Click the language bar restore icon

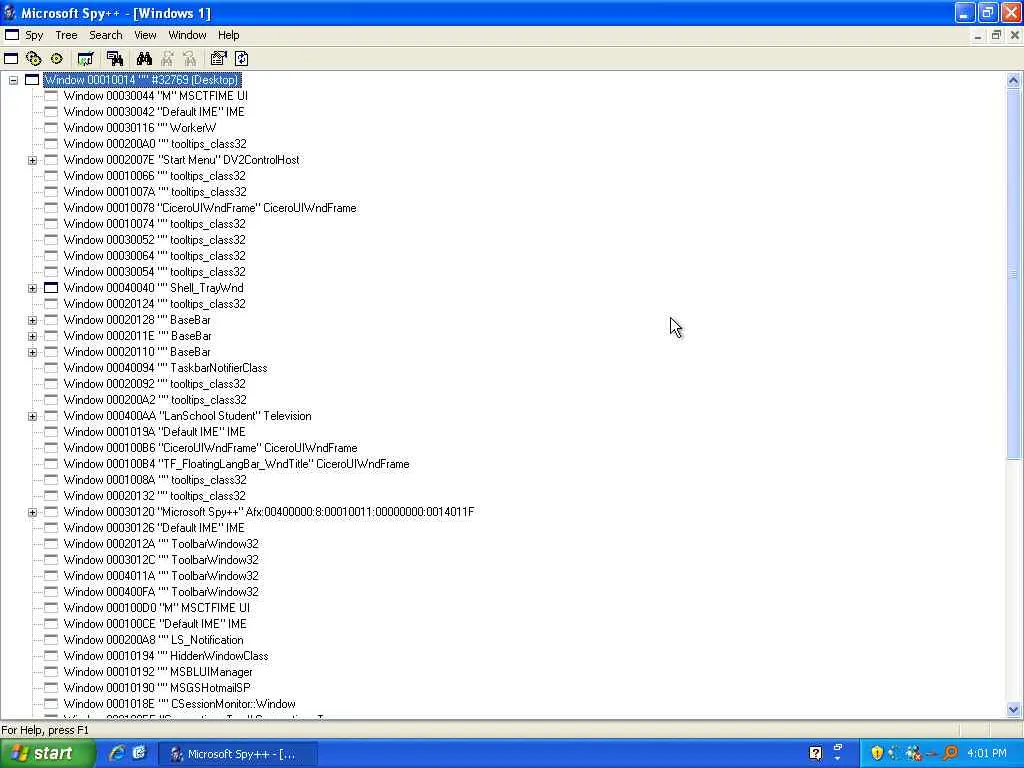coord(839,747)
